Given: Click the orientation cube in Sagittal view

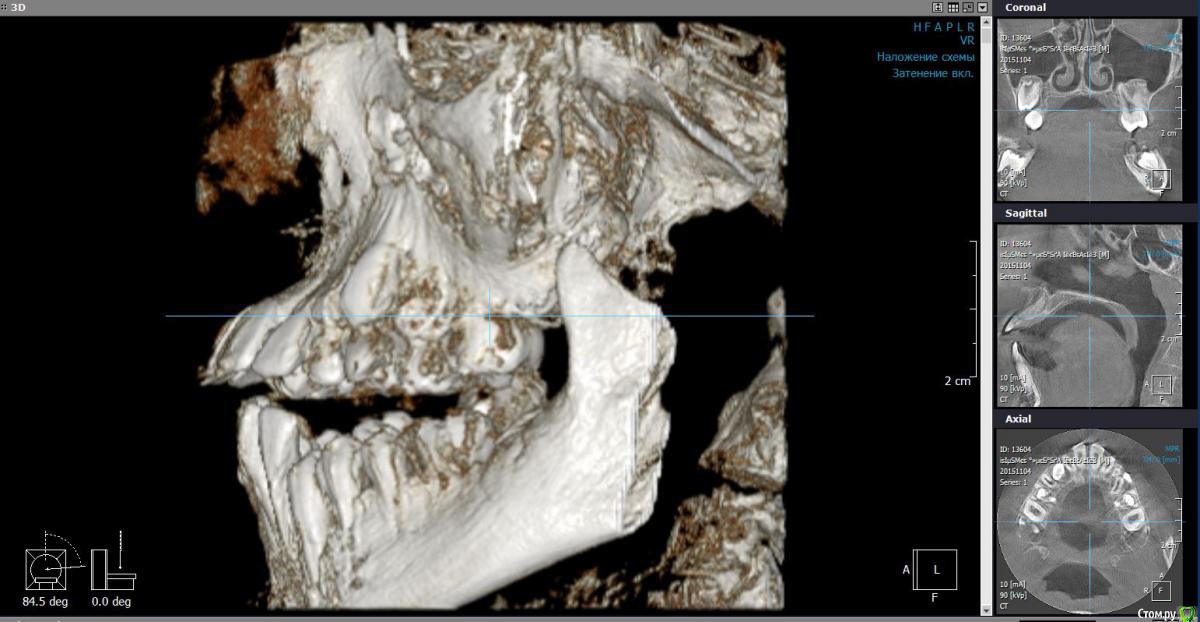Looking at the screenshot, I should [1161, 384].
